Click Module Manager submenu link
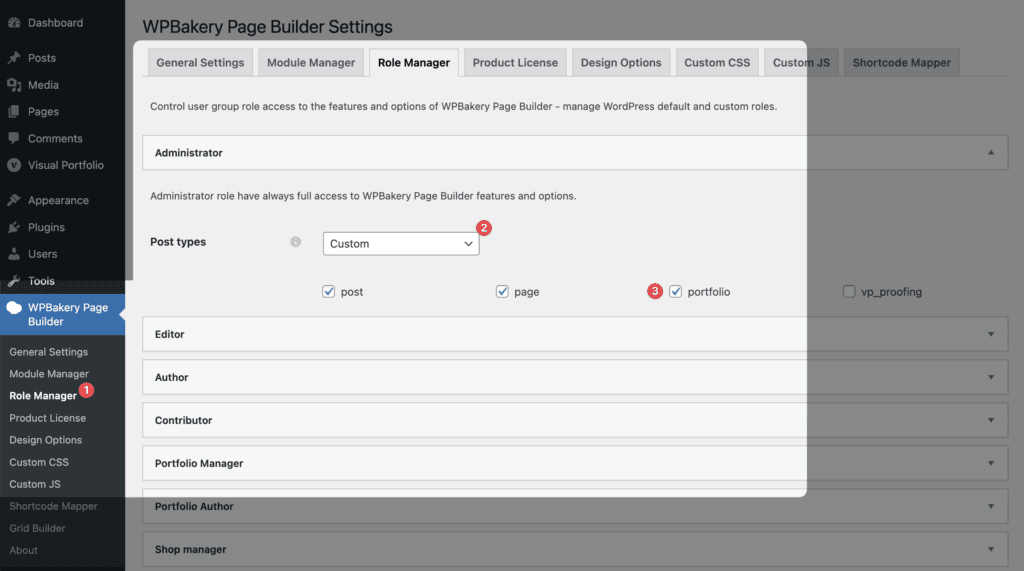This screenshot has height=571, width=1024. pyautogui.click(x=49, y=374)
